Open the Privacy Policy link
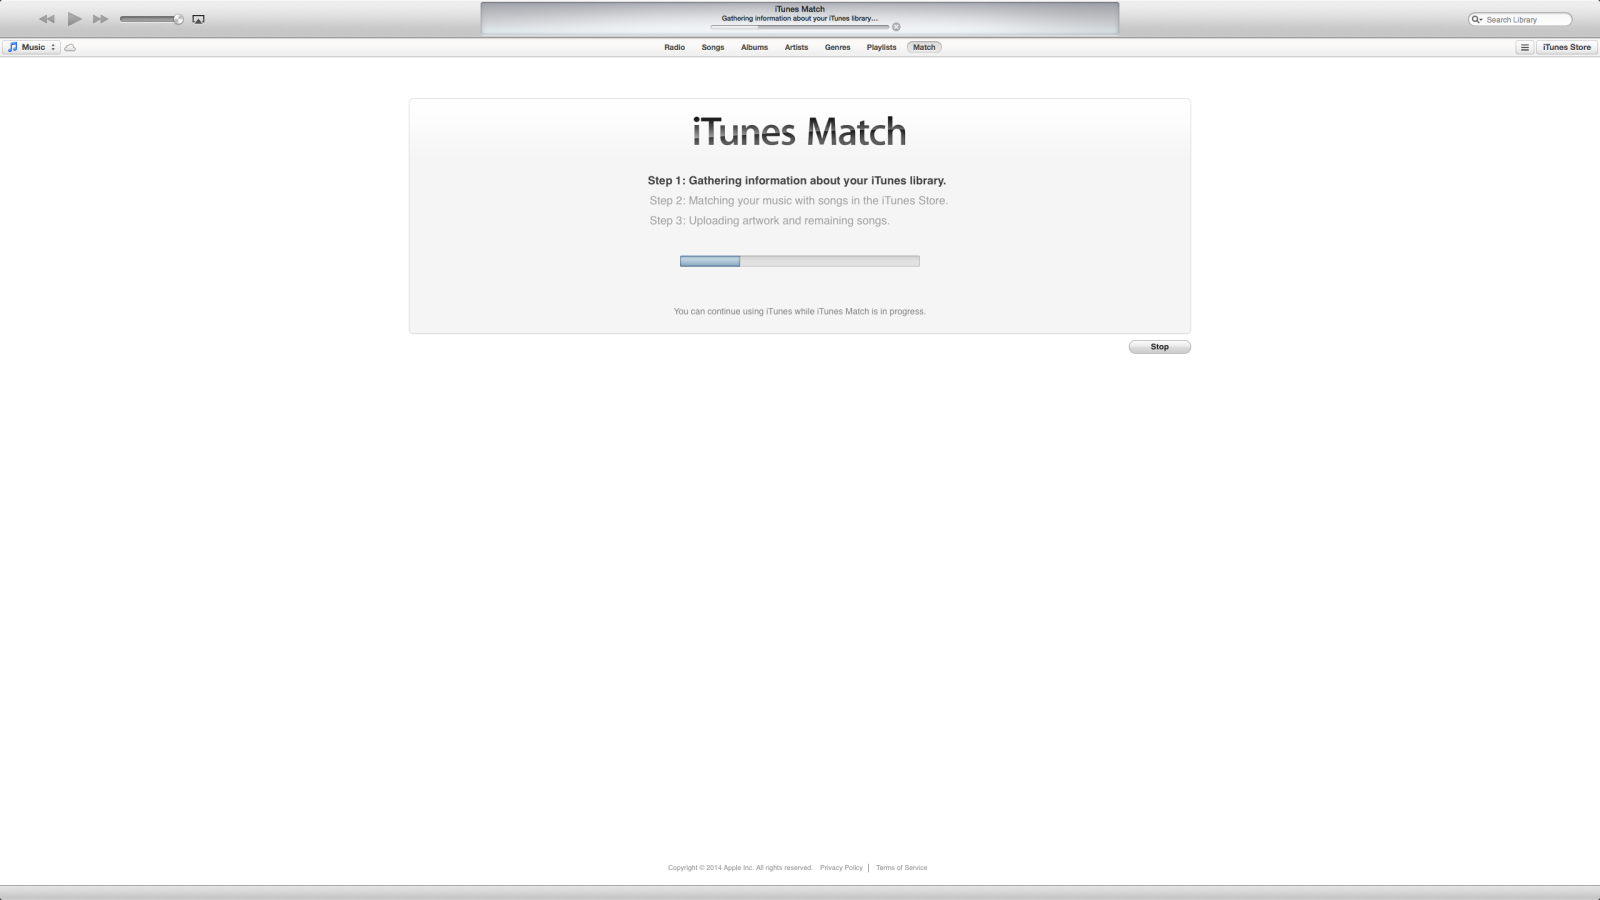The width and height of the screenshot is (1600, 900). (x=841, y=868)
